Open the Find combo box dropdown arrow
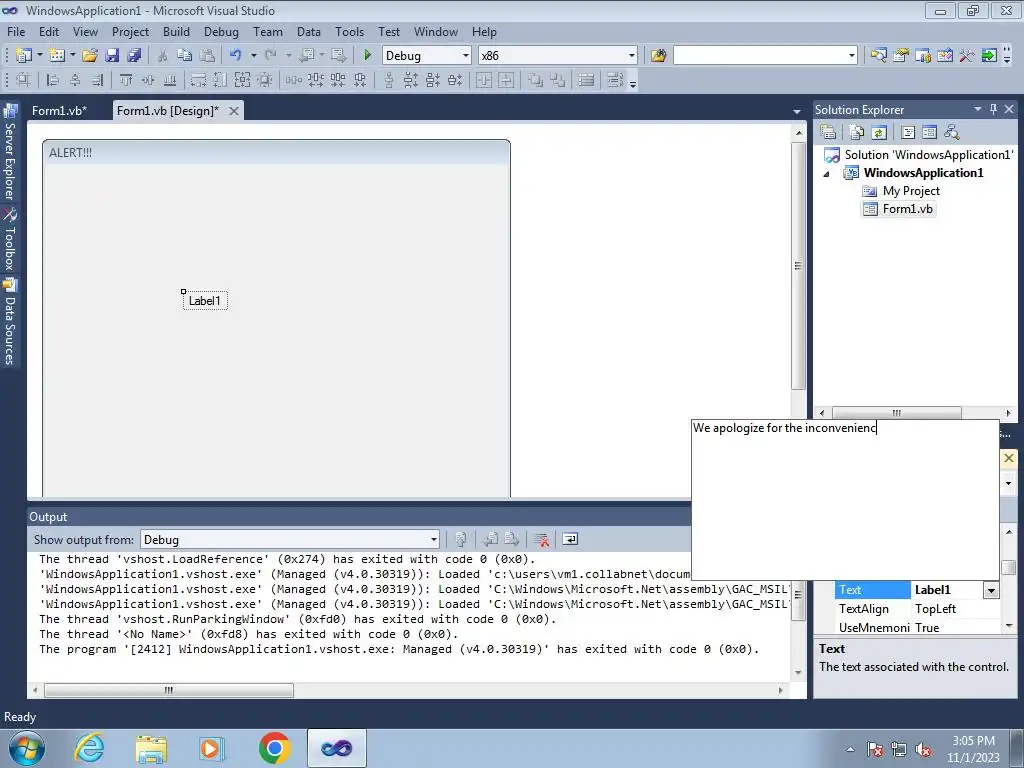The height and width of the screenshot is (768, 1024). click(852, 56)
